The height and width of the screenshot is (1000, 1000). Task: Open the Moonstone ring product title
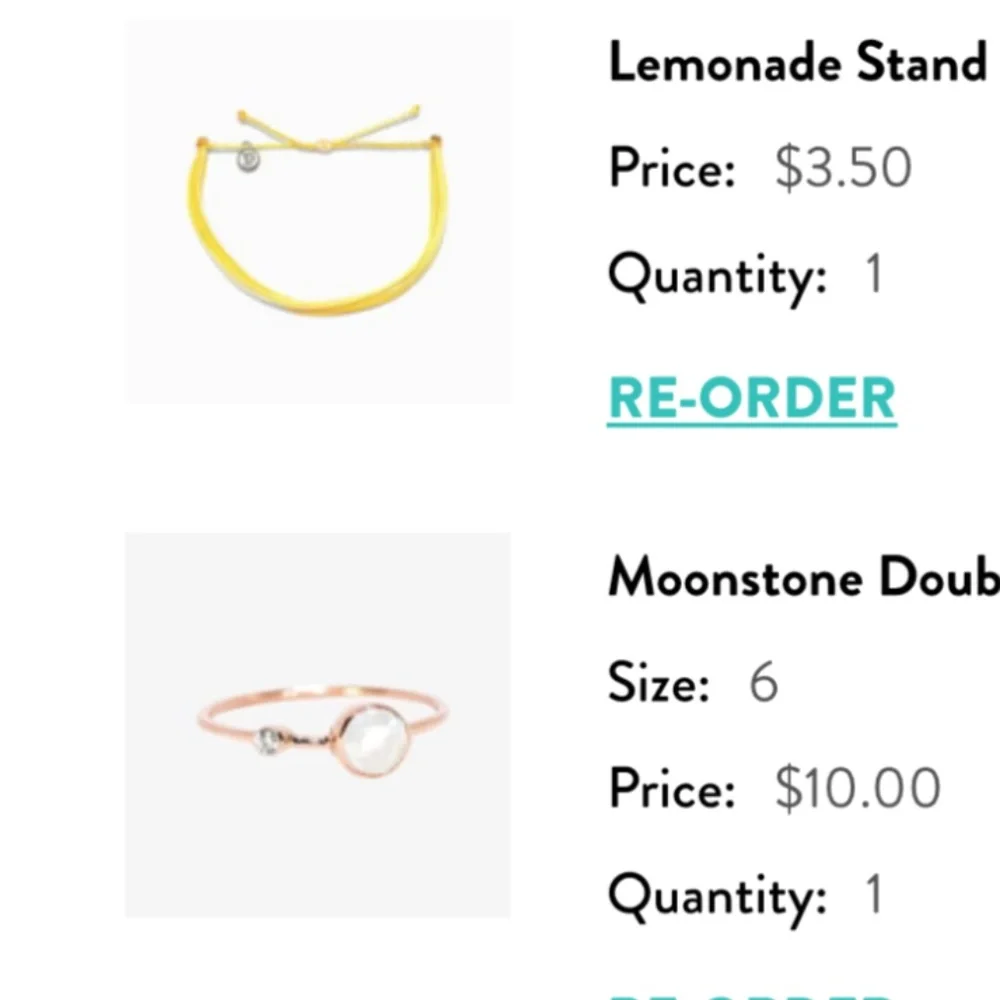pyautogui.click(x=803, y=578)
